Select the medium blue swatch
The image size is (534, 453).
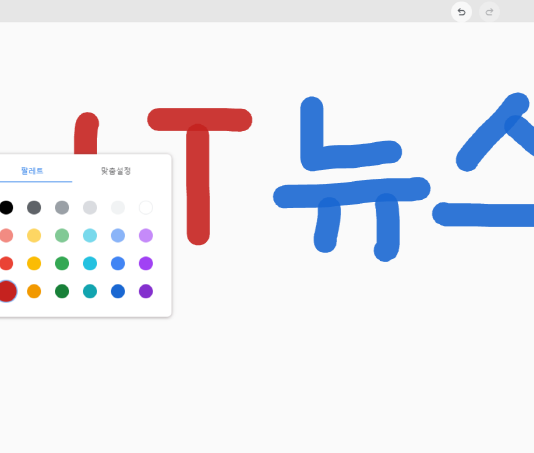118,263
